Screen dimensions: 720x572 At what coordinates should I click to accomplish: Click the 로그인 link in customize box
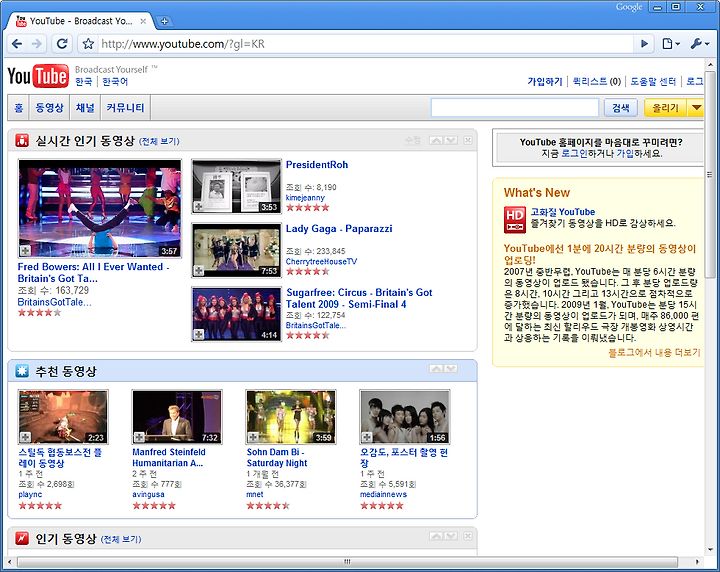pyautogui.click(x=574, y=153)
